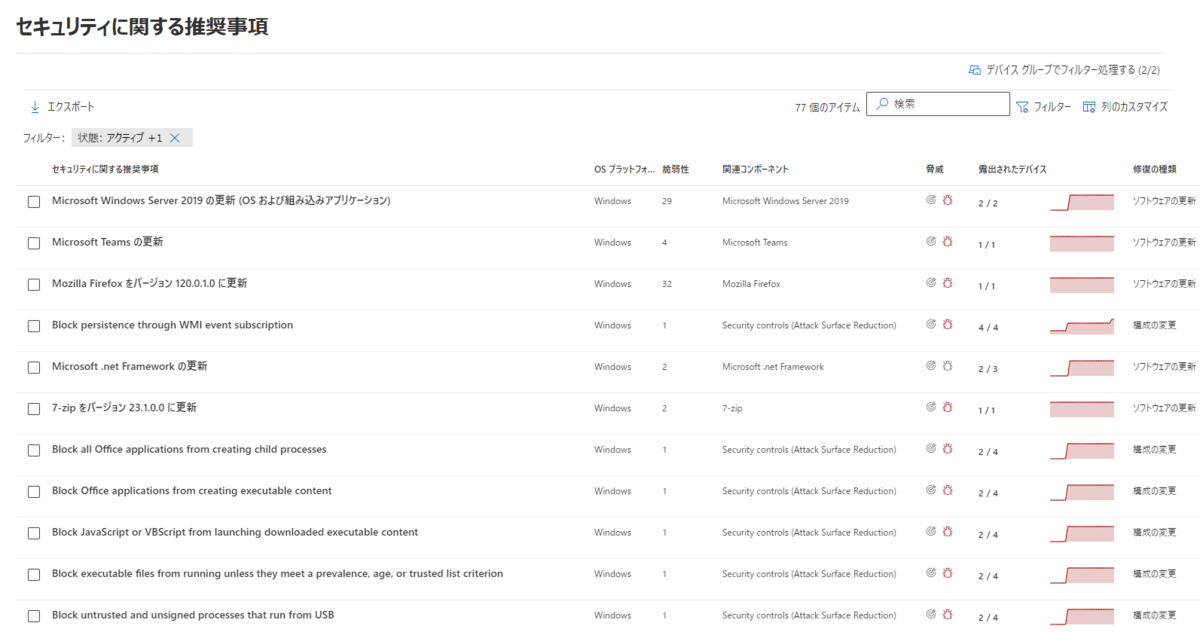Viewport: 1200px width, 632px height.
Task: Click the 4 / 4 exposed devices value
Action: pos(987,327)
